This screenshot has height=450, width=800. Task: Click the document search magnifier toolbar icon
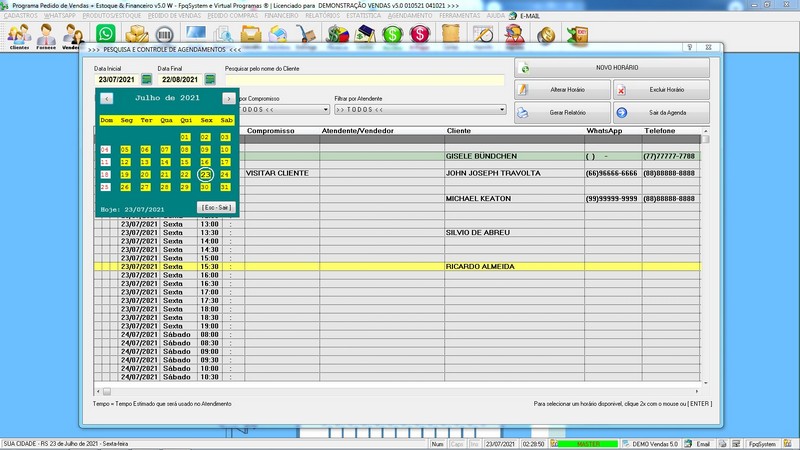tap(223, 35)
